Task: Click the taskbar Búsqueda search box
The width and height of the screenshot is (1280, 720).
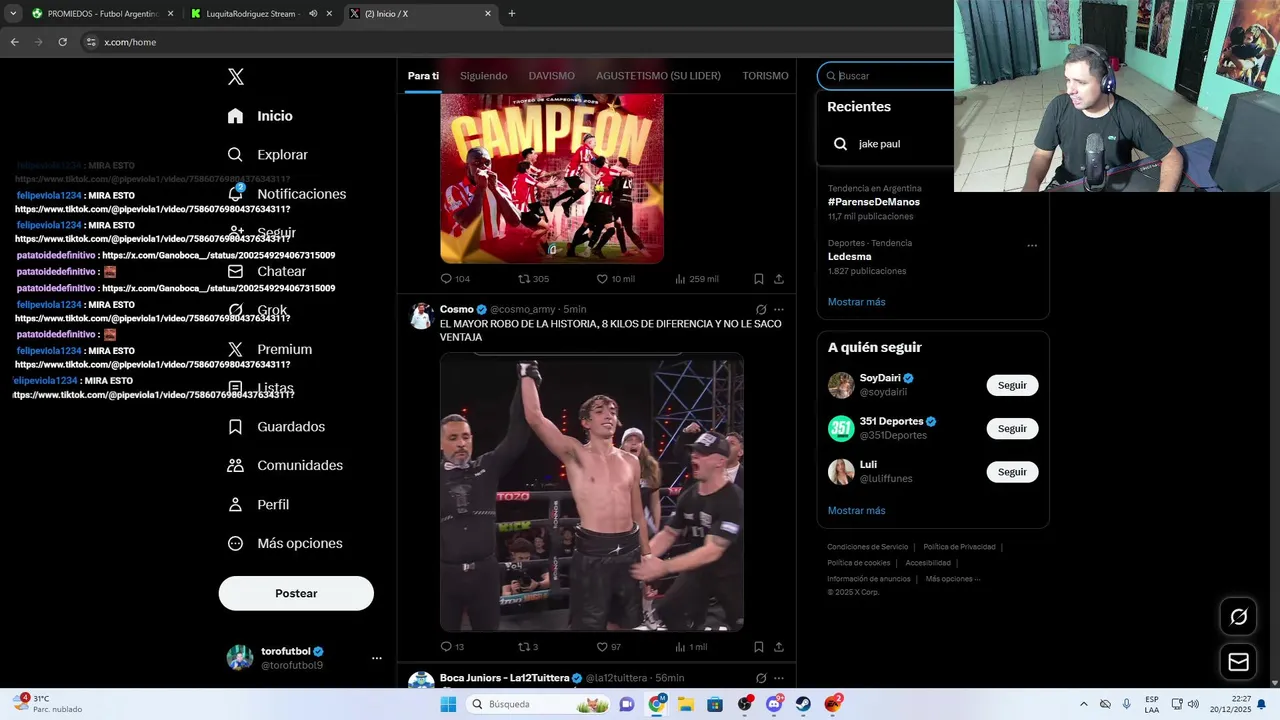Action: (x=538, y=704)
